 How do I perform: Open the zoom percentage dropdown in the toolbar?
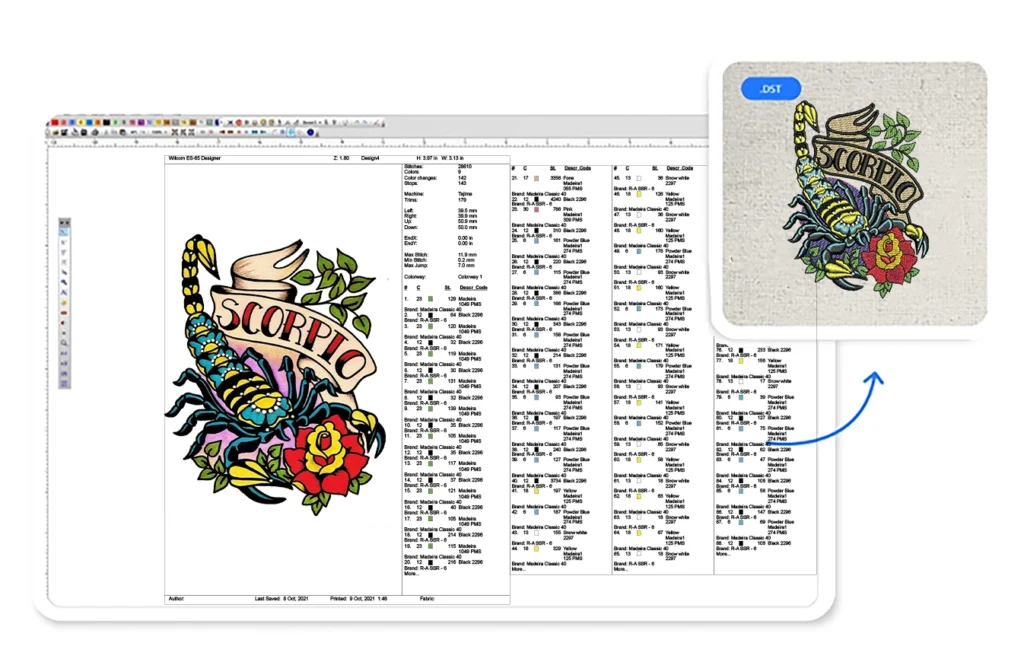[x=159, y=132]
